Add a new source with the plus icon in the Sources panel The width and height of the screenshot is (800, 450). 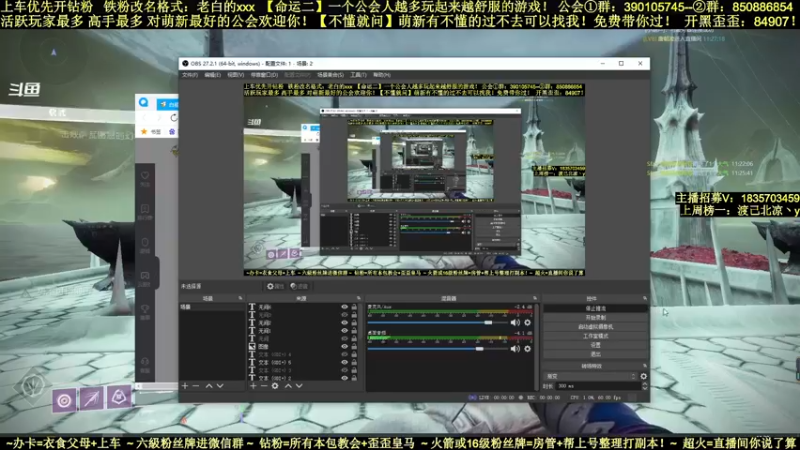pyautogui.click(x=253, y=386)
